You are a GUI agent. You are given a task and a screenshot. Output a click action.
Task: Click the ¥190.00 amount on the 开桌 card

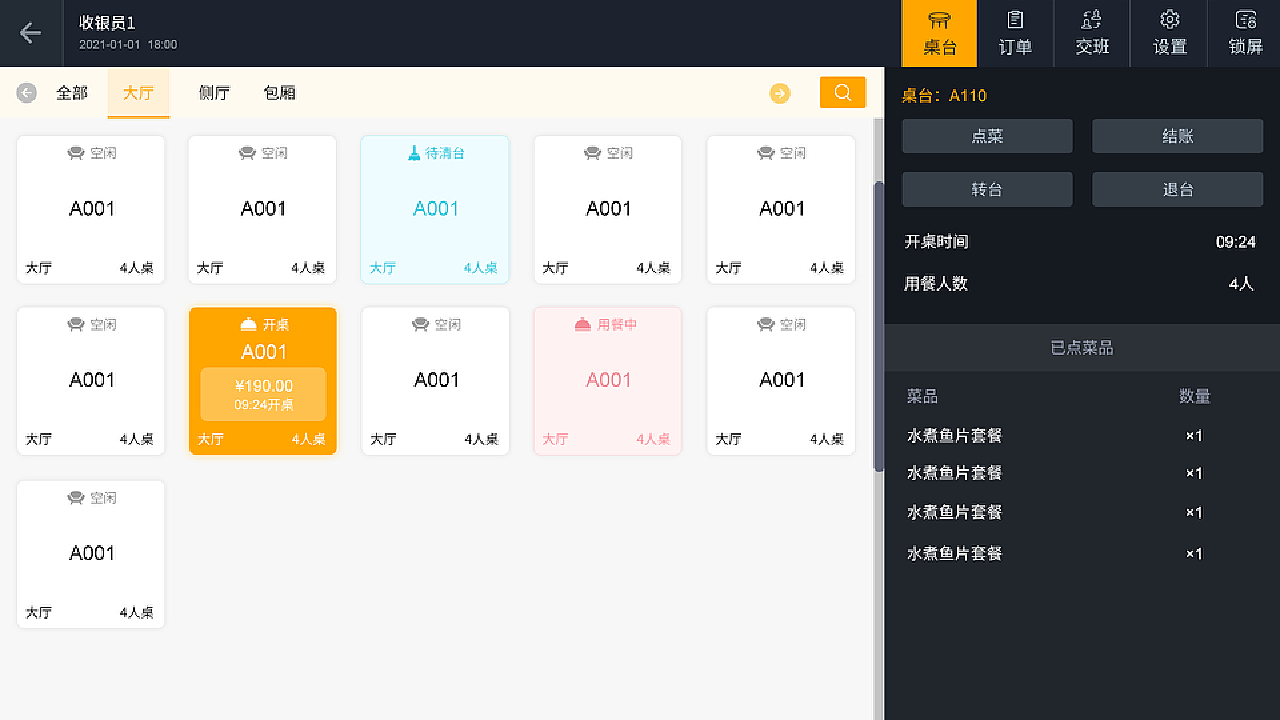(x=264, y=386)
